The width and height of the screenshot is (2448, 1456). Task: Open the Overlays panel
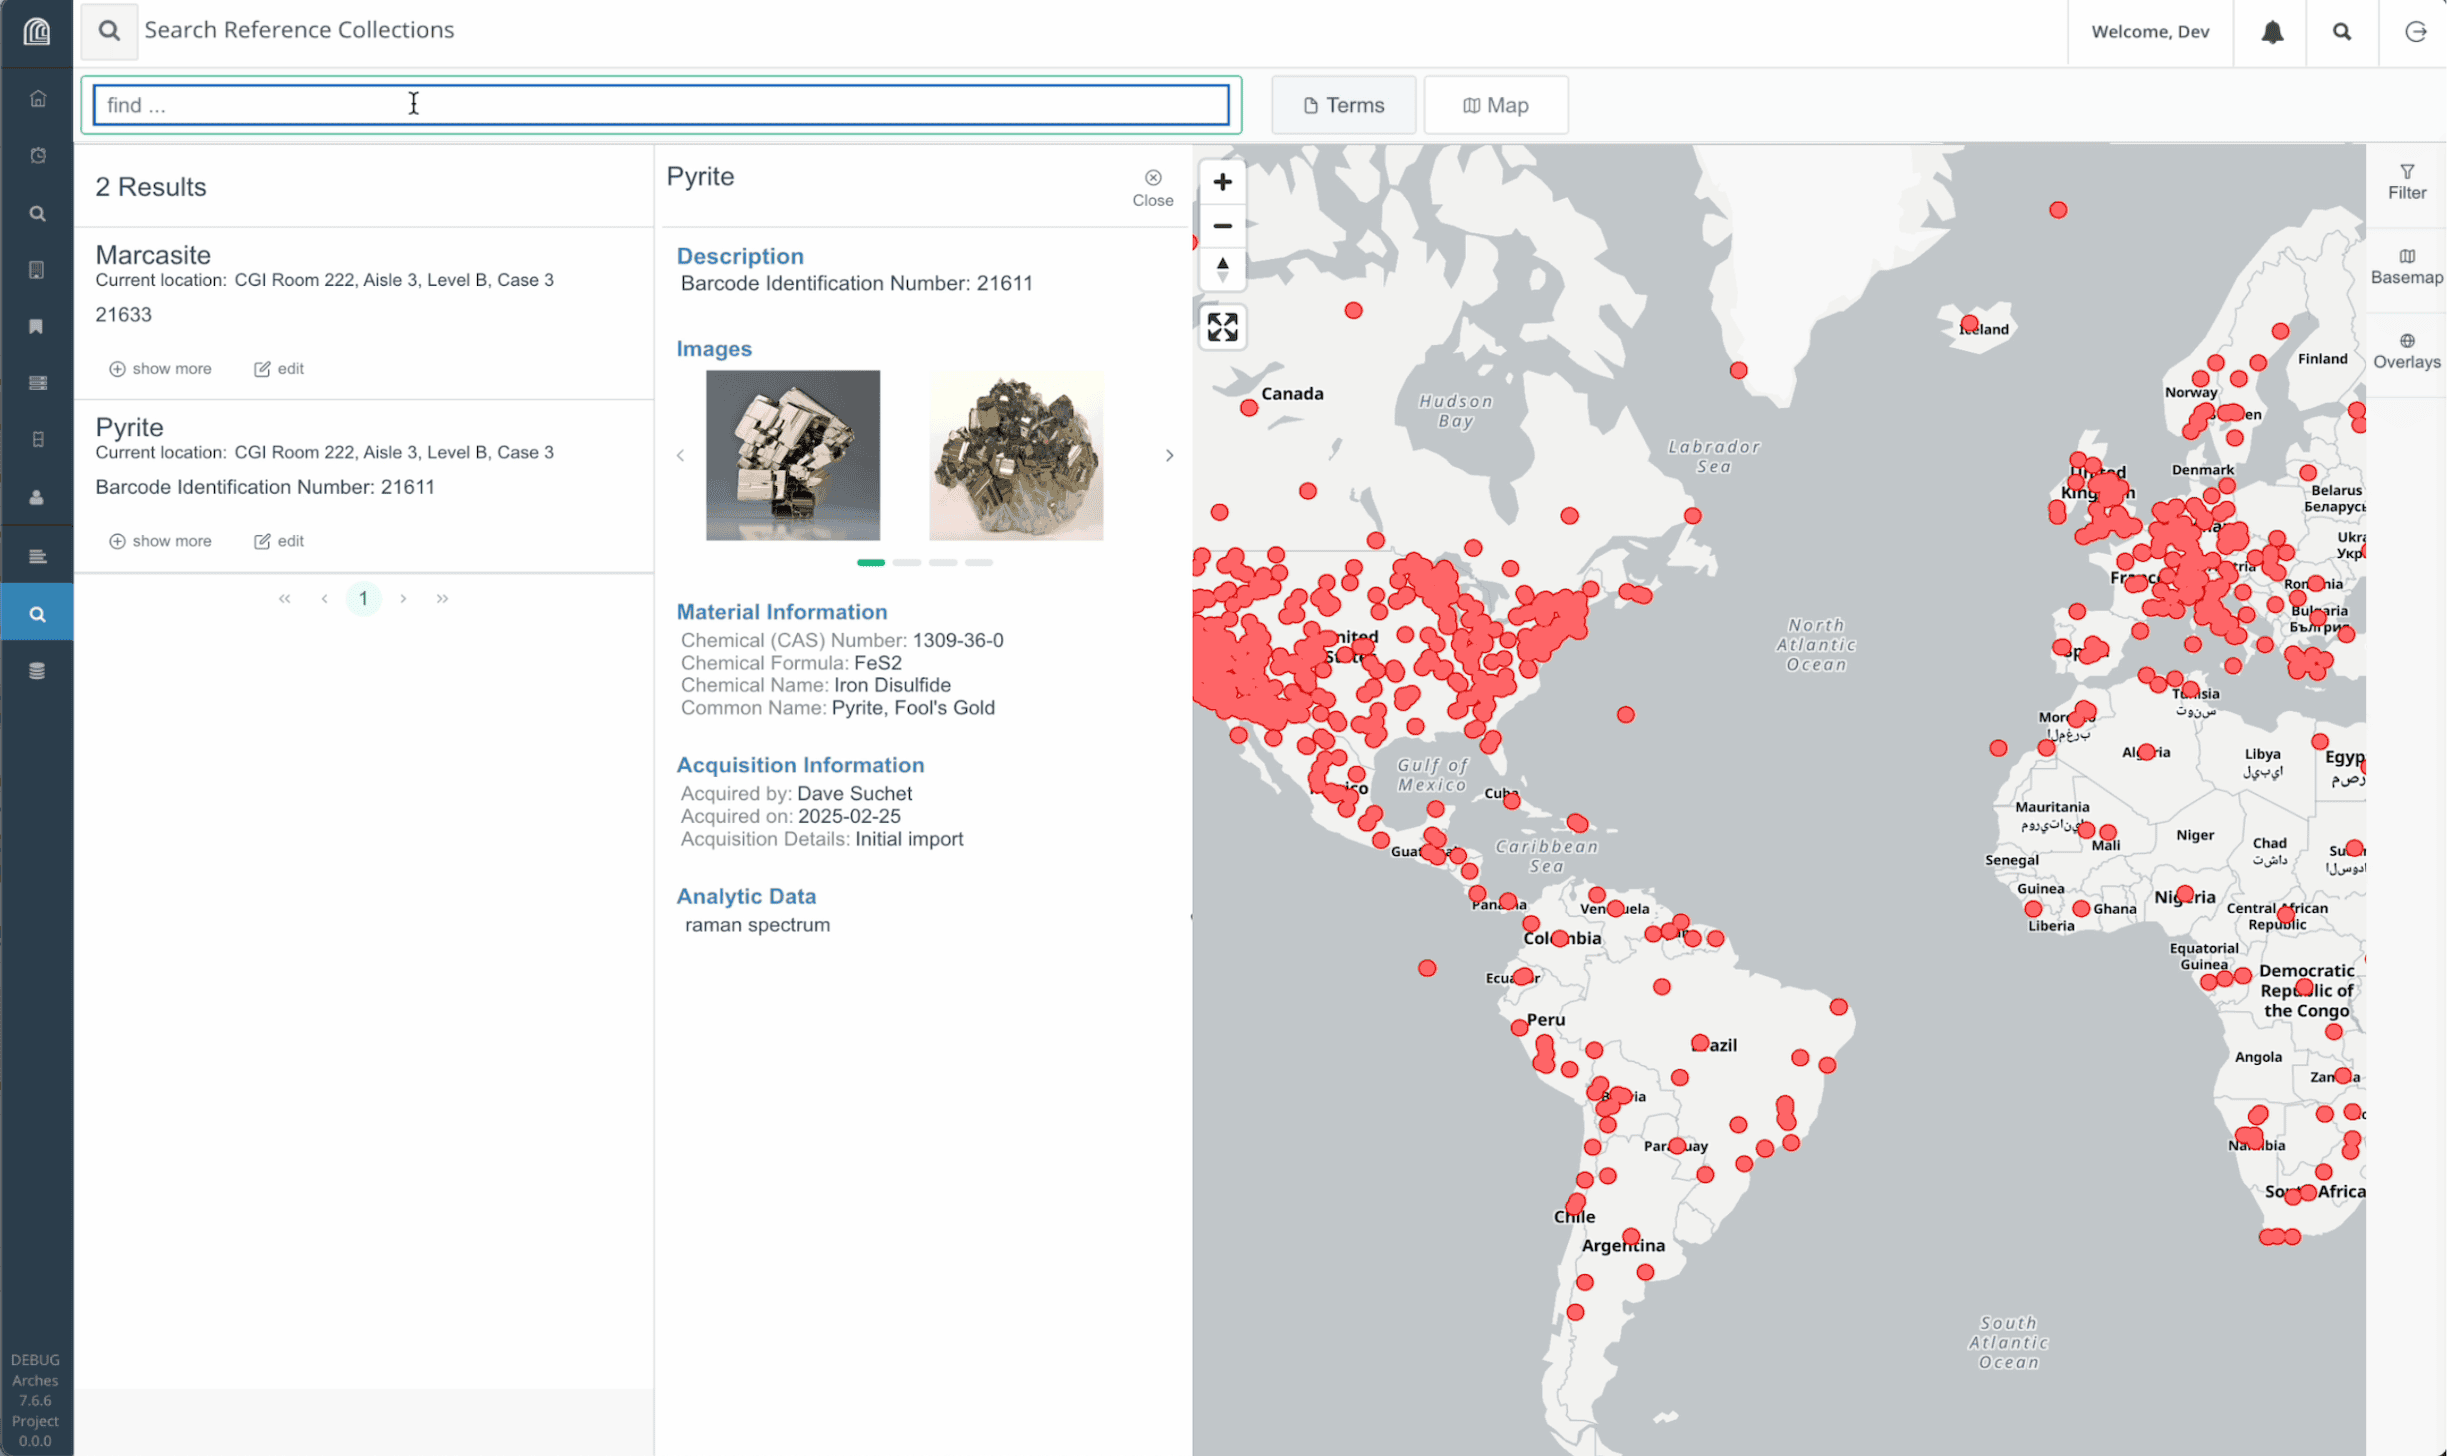click(x=2406, y=352)
